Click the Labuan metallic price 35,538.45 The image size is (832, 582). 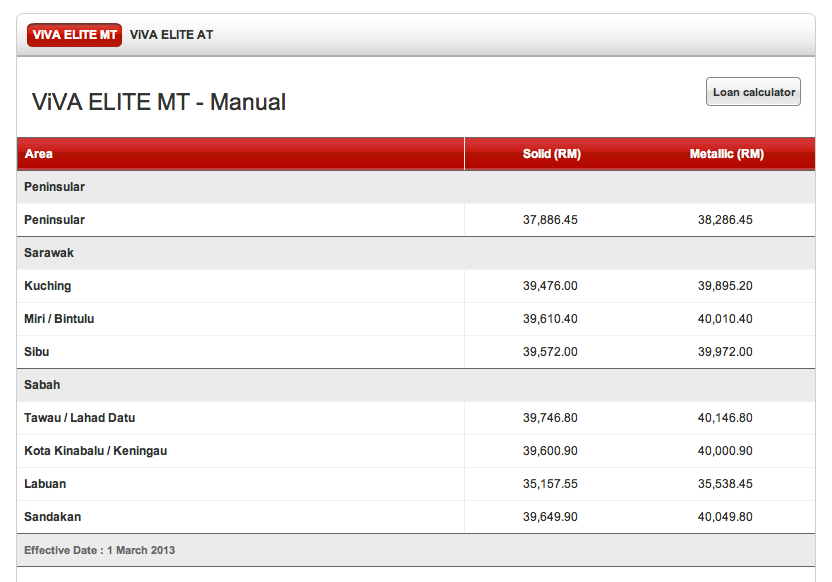pyautogui.click(x=725, y=484)
